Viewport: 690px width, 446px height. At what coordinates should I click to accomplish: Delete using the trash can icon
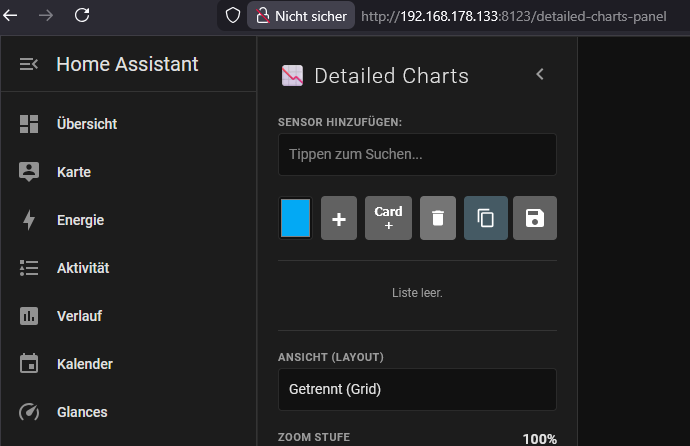(438, 218)
